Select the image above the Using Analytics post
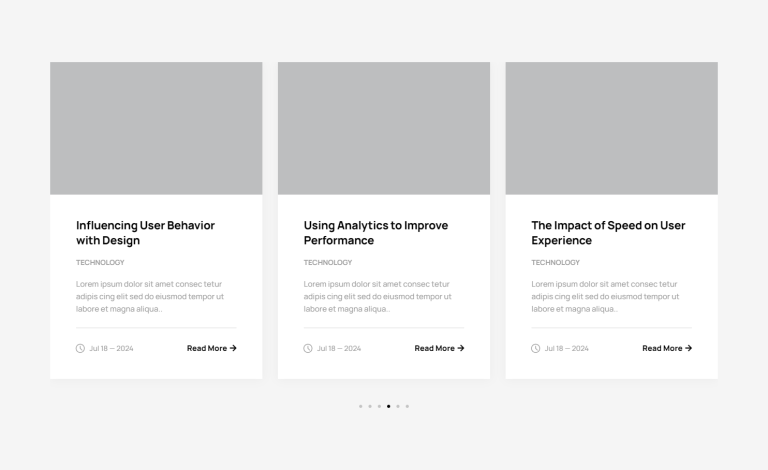 click(384, 128)
